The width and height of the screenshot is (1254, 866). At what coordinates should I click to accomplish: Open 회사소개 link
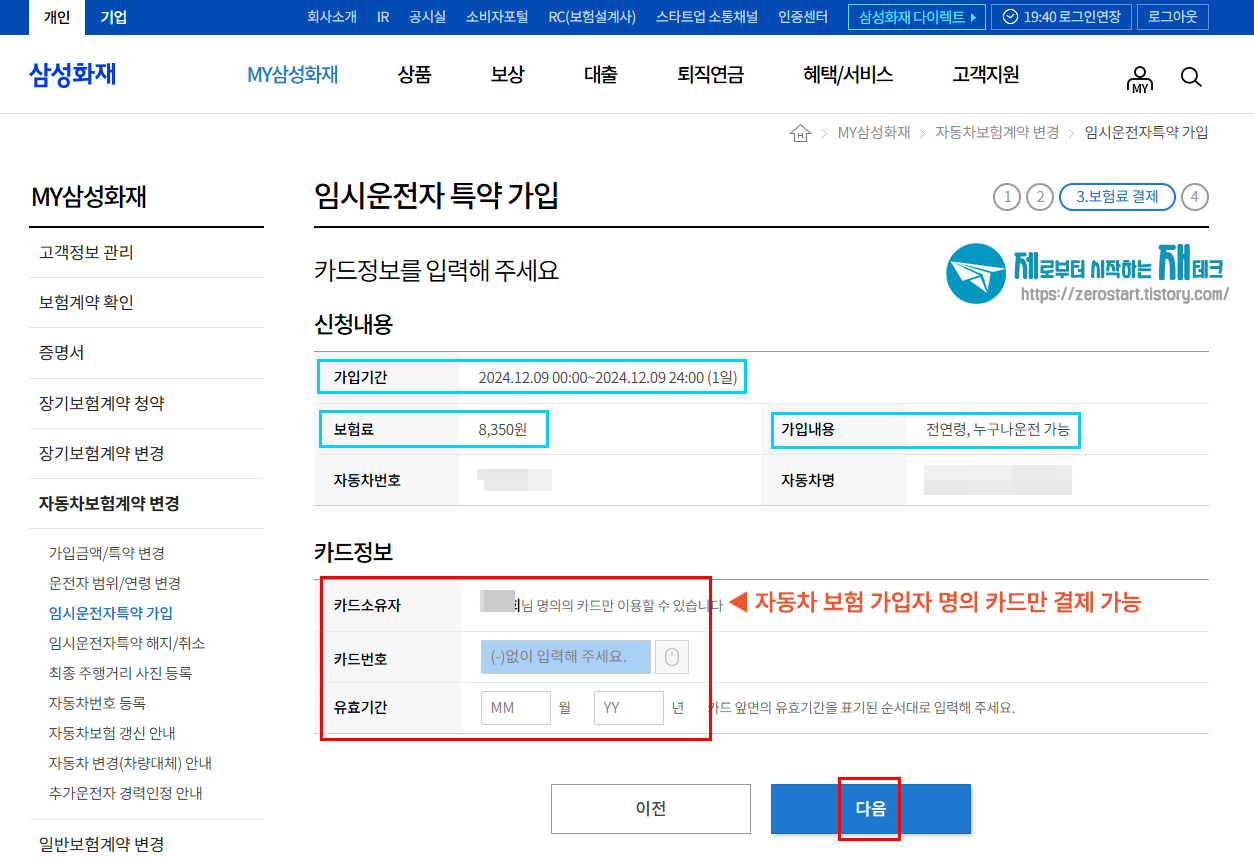(x=332, y=17)
